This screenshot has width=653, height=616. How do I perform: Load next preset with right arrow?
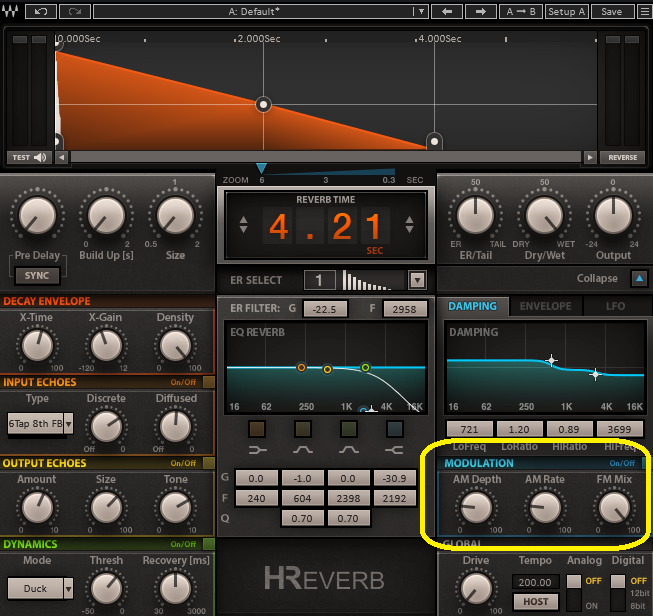click(481, 11)
